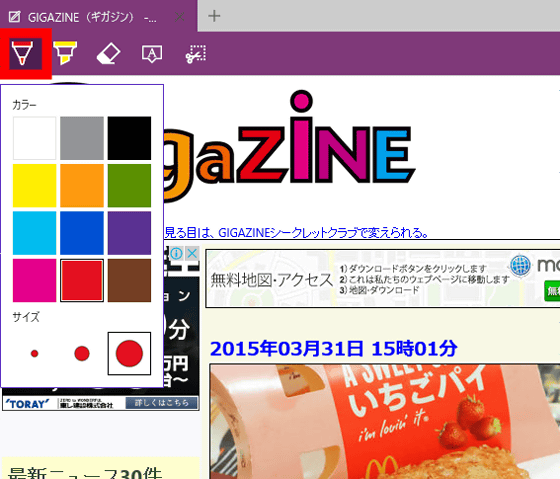This screenshot has width=560, height=479.
Task: Close the GIGAZINE tab
Action: 180,16
